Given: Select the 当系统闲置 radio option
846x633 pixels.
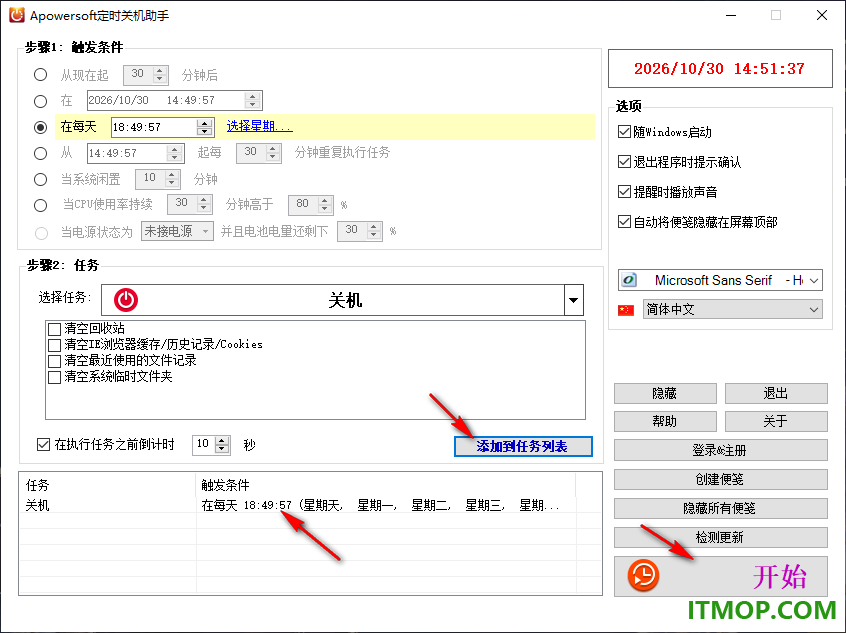Looking at the screenshot, I should click(x=40, y=179).
